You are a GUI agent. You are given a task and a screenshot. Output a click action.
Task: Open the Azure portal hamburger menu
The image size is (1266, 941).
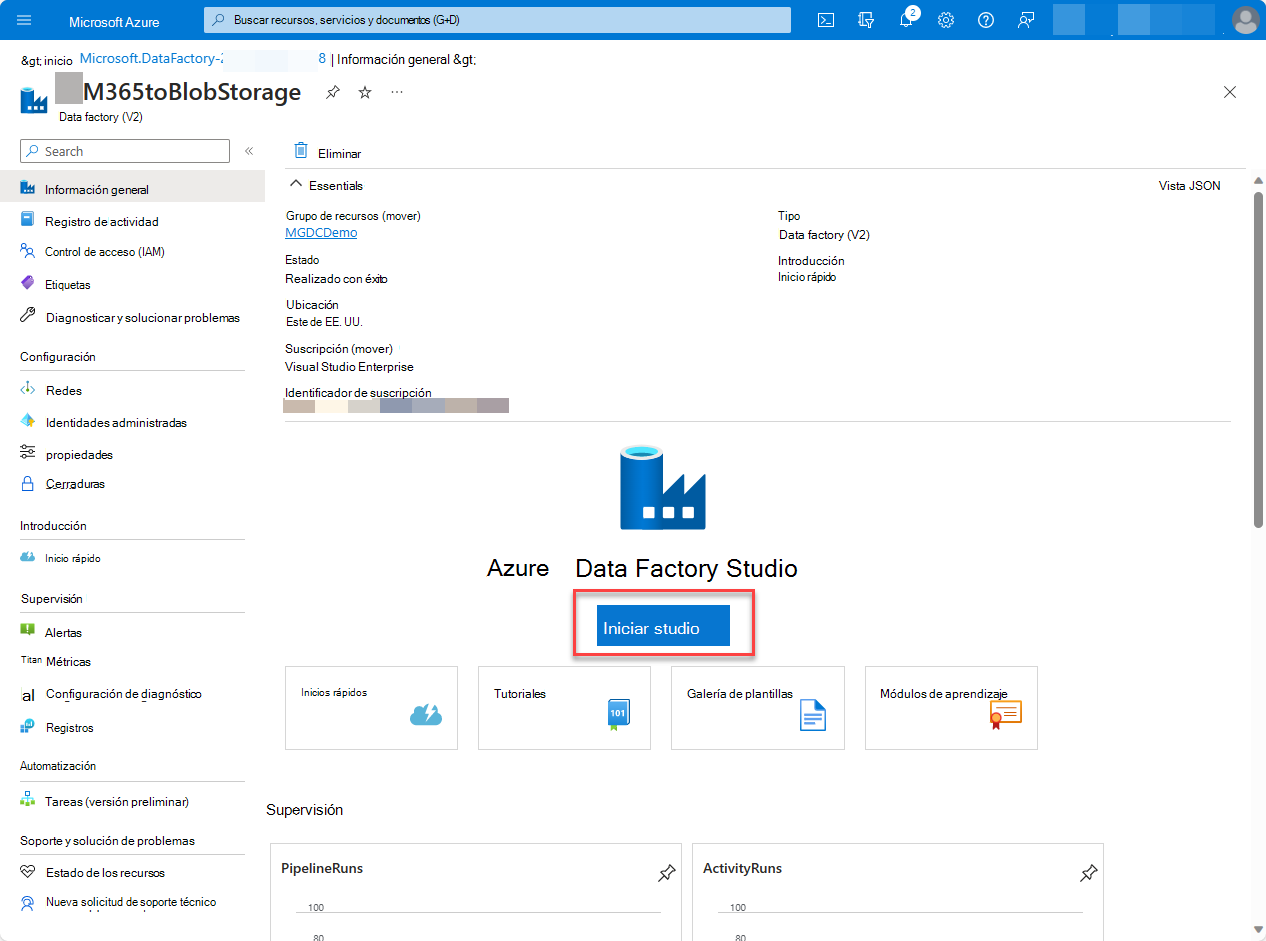click(x=24, y=19)
